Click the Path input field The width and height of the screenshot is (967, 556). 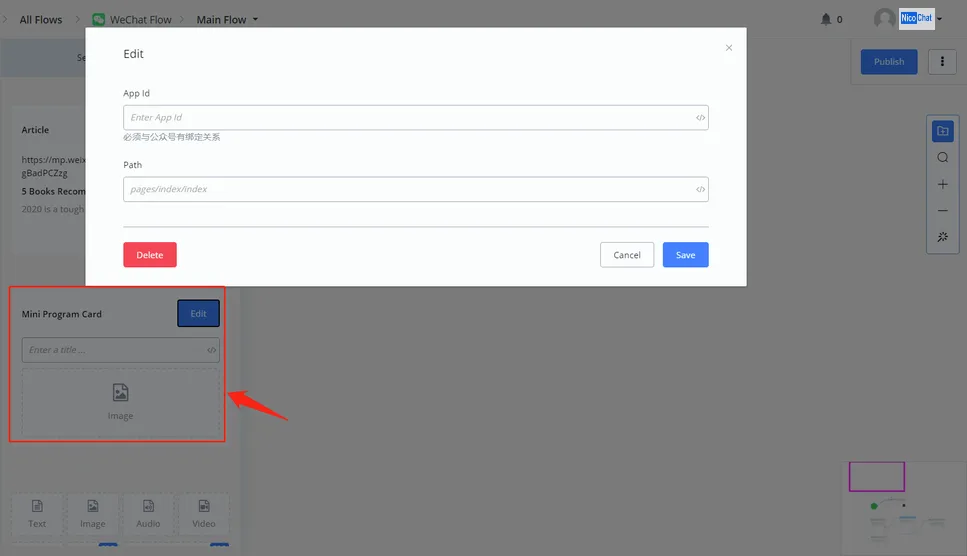tap(416, 189)
